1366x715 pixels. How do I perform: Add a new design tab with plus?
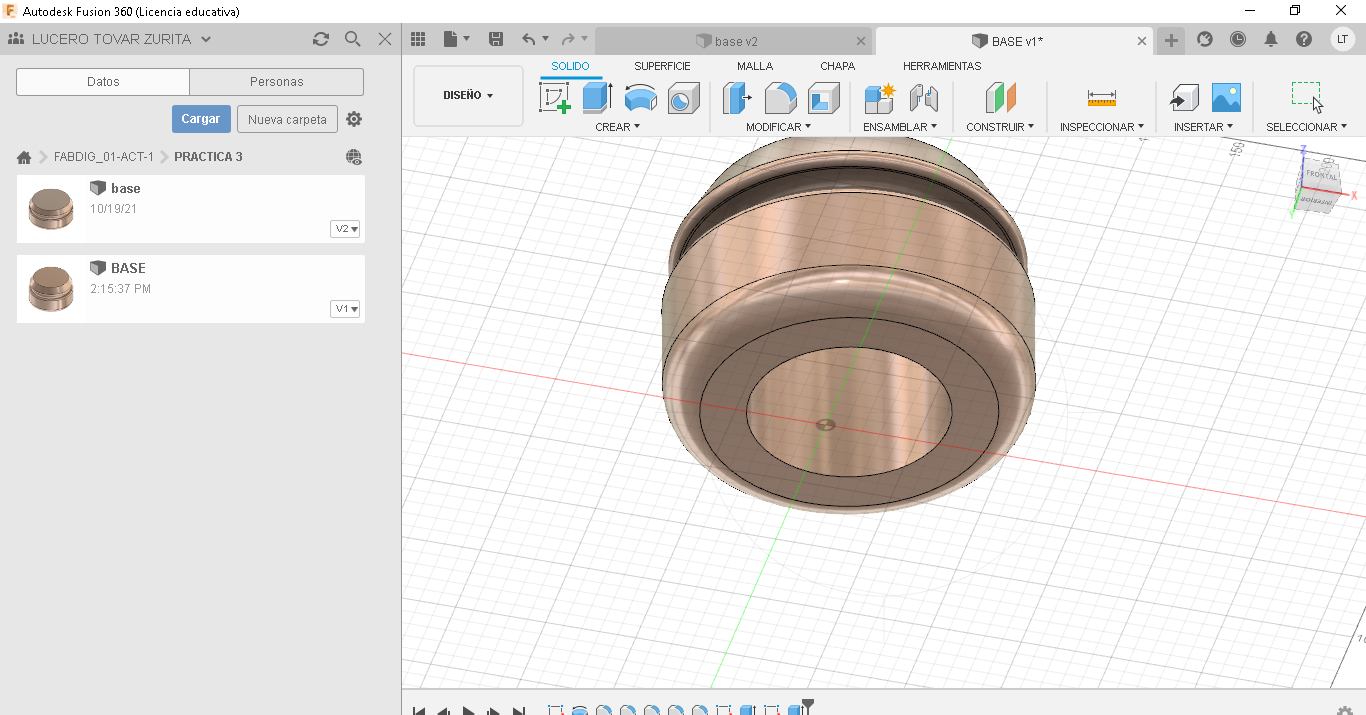point(1171,40)
